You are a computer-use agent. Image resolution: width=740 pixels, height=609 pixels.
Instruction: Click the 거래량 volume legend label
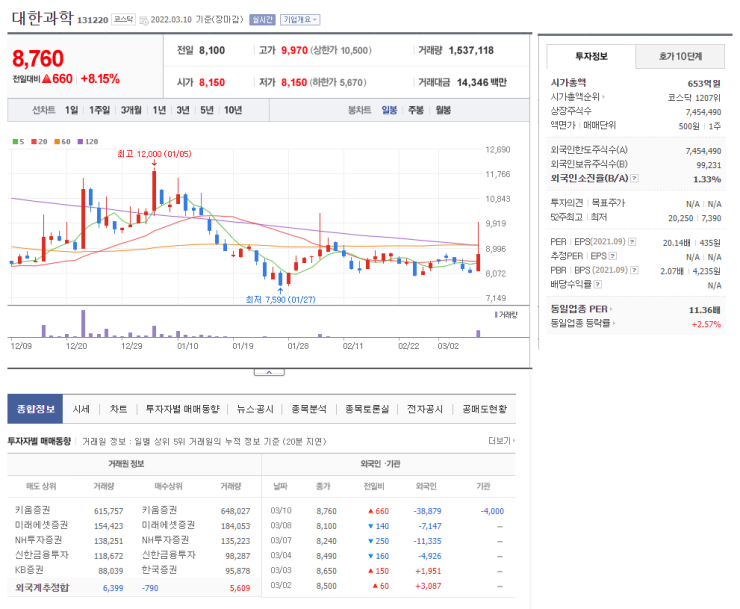click(x=506, y=315)
